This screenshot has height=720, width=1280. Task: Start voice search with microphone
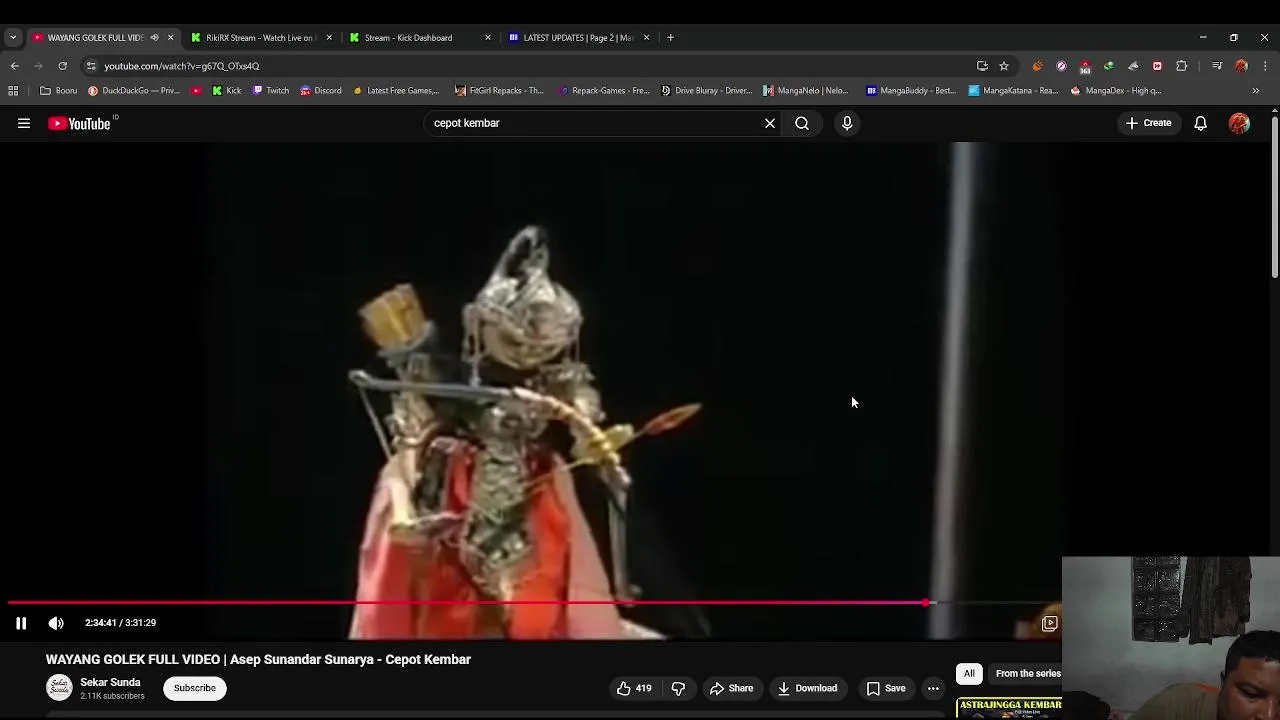[847, 123]
